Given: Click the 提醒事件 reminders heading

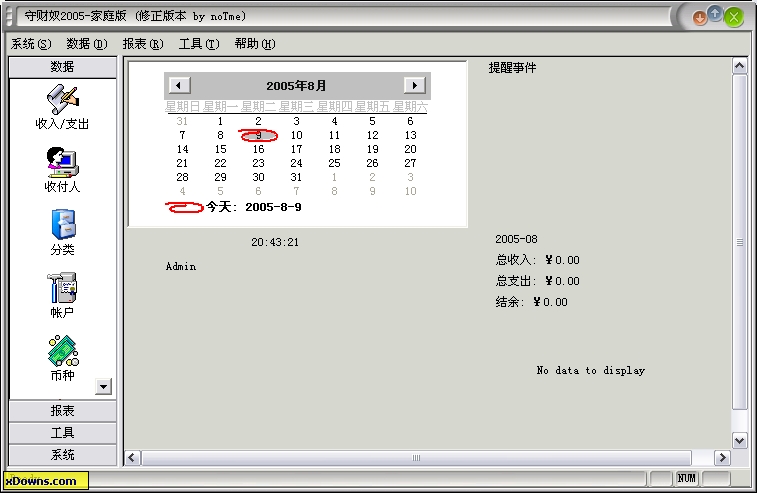Looking at the screenshot, I should [x=512, y=68].
